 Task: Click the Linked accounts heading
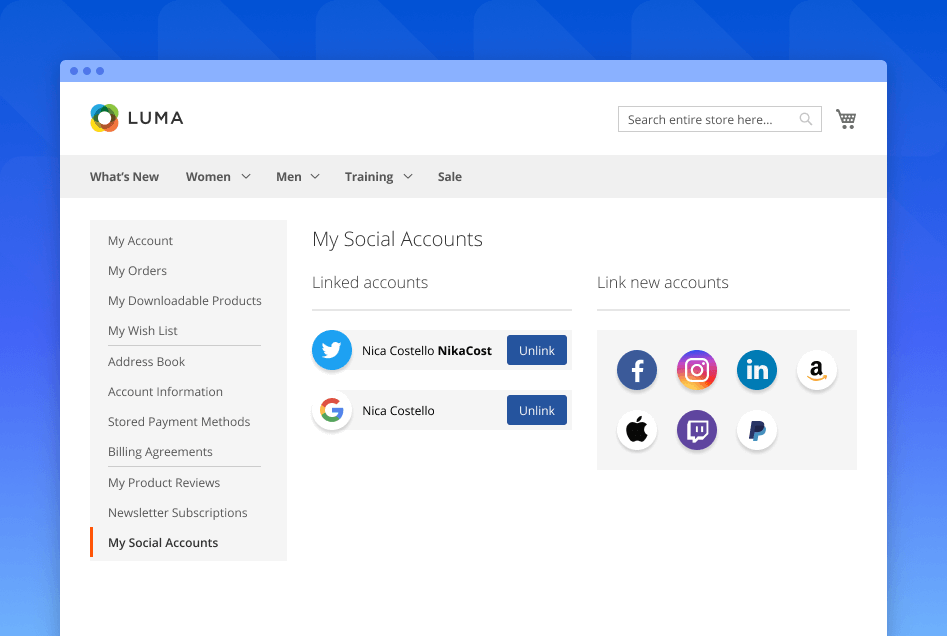pos(370,282)
